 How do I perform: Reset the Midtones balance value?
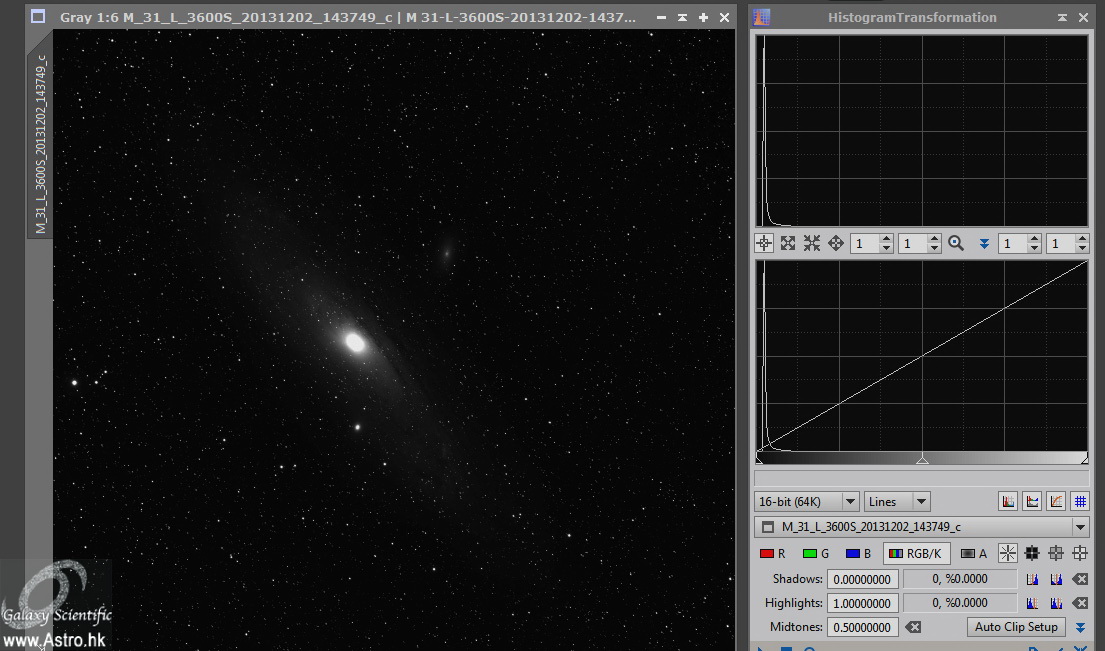(912, 627)
